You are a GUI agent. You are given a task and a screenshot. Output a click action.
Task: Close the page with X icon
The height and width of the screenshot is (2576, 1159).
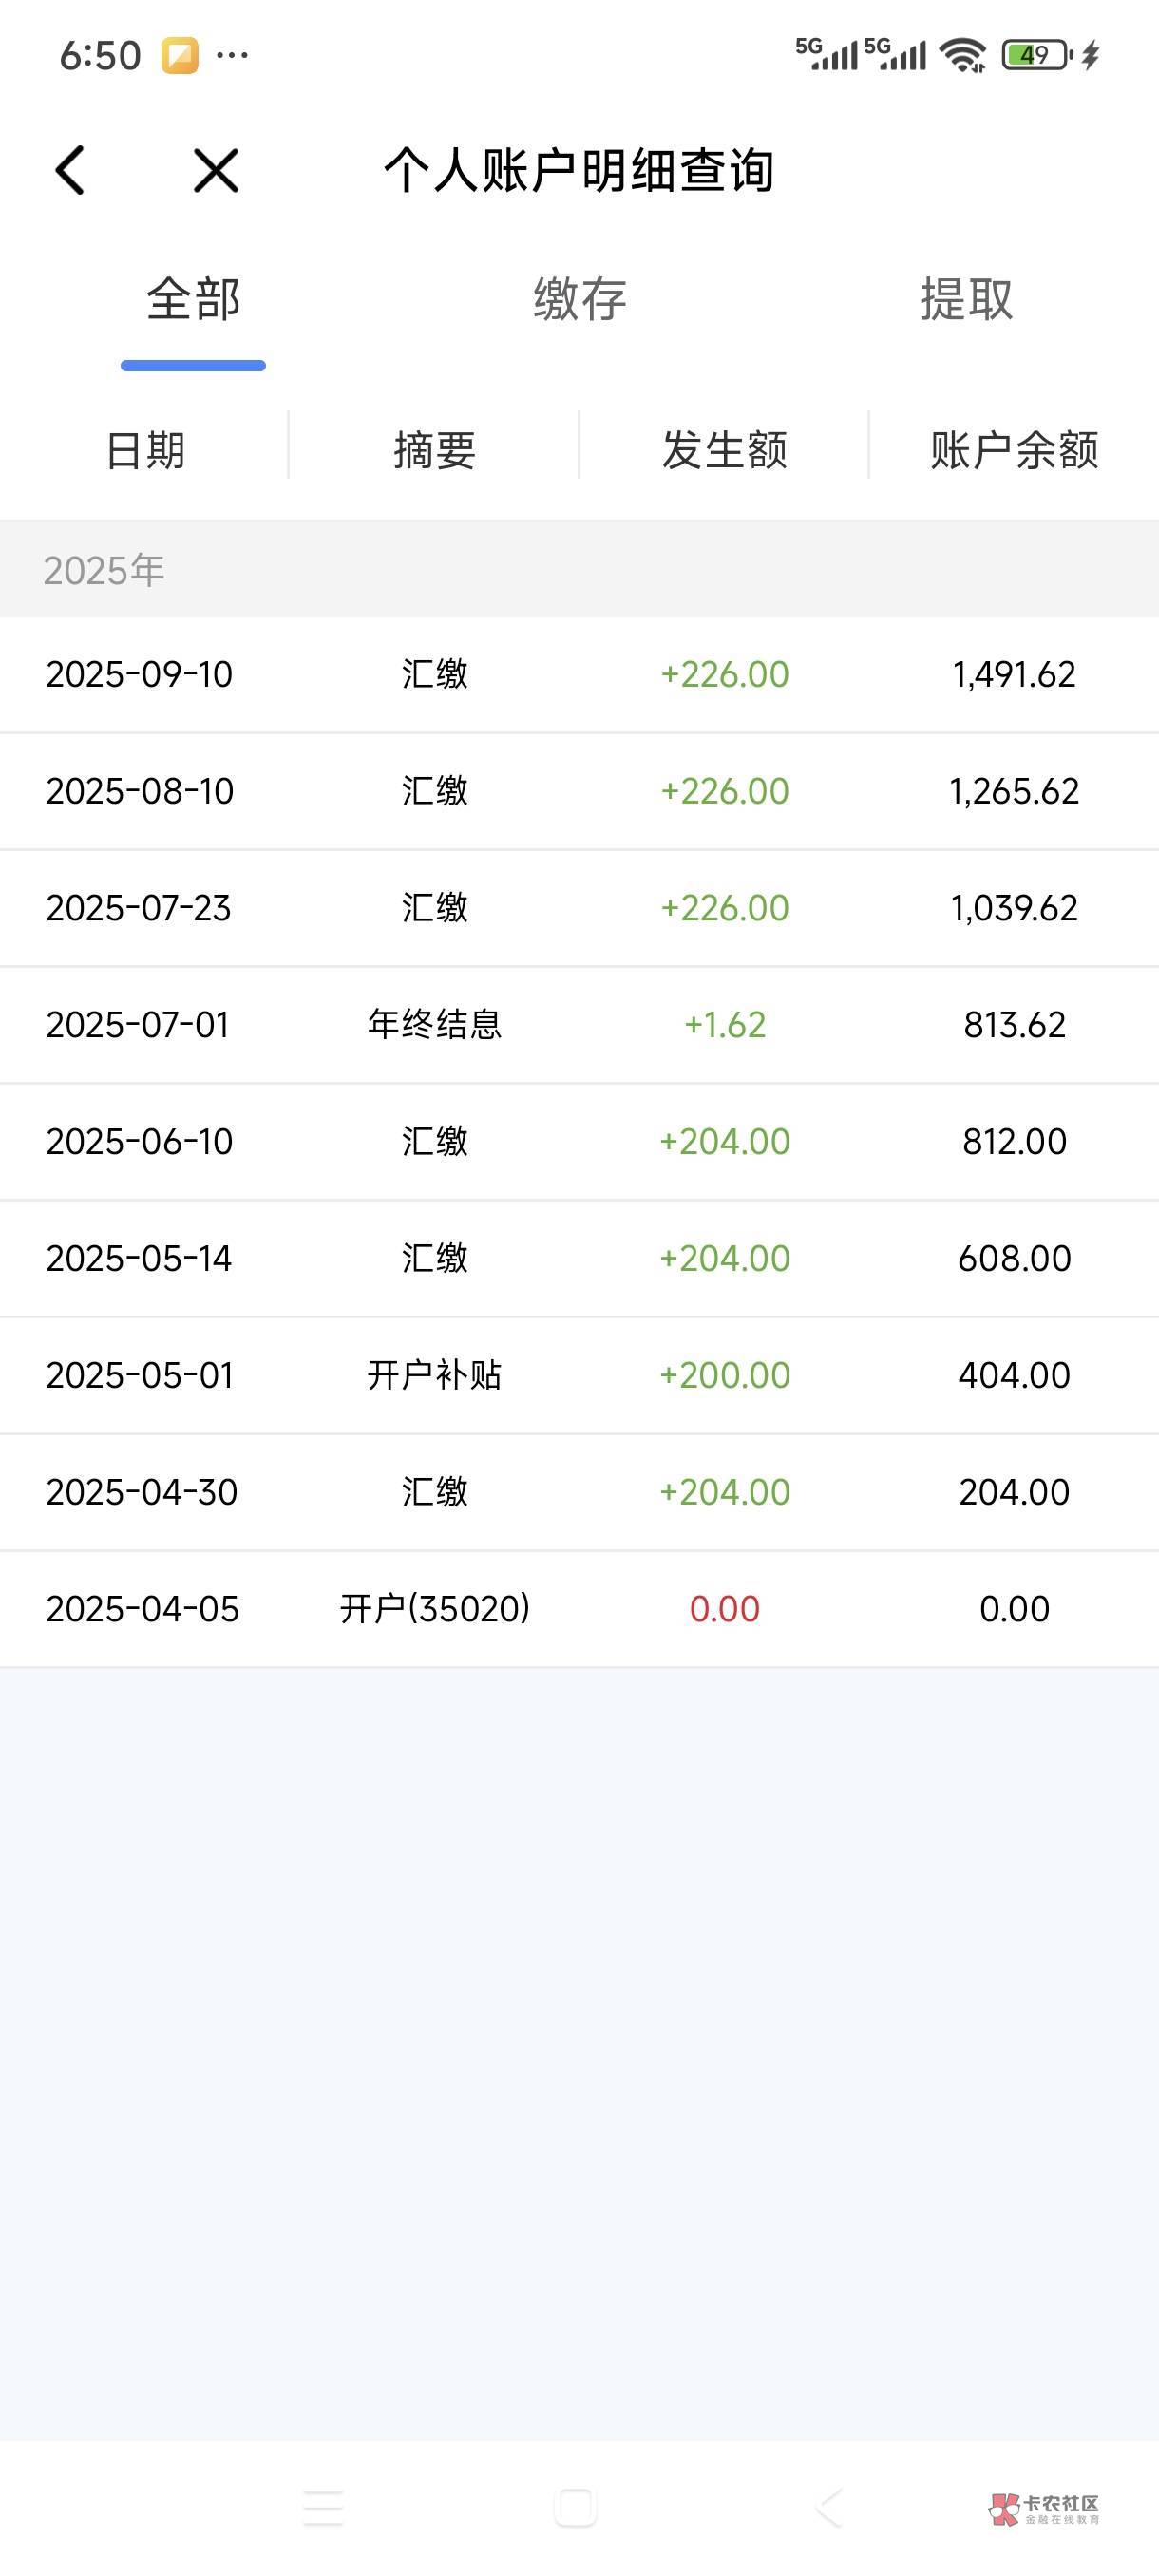pos(215,170)
